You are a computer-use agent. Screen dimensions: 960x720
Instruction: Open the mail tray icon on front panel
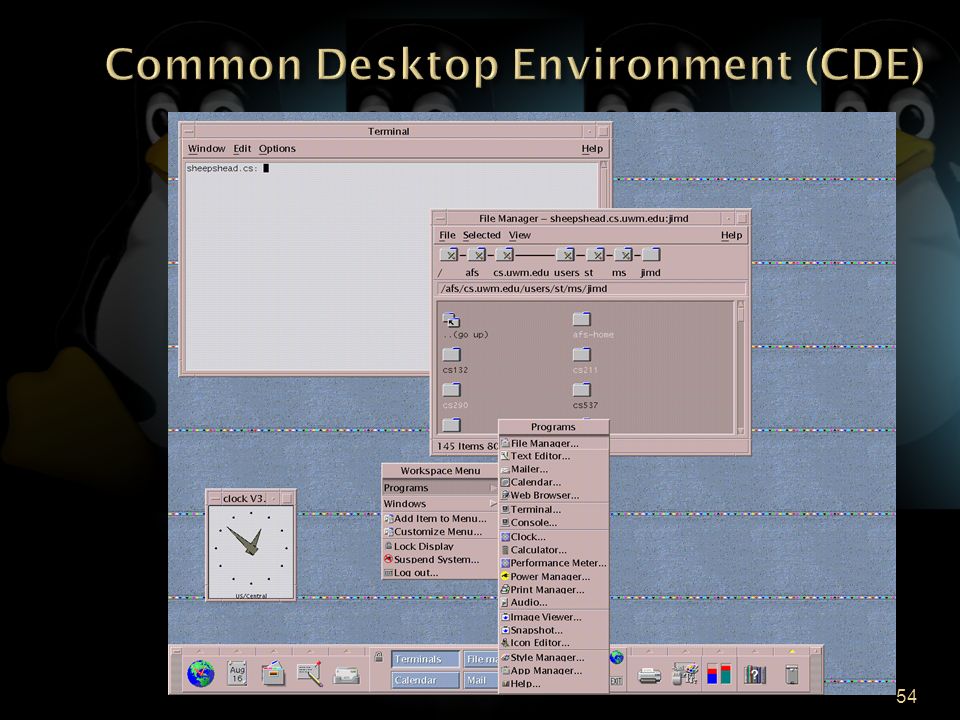(x=347, y=675)
